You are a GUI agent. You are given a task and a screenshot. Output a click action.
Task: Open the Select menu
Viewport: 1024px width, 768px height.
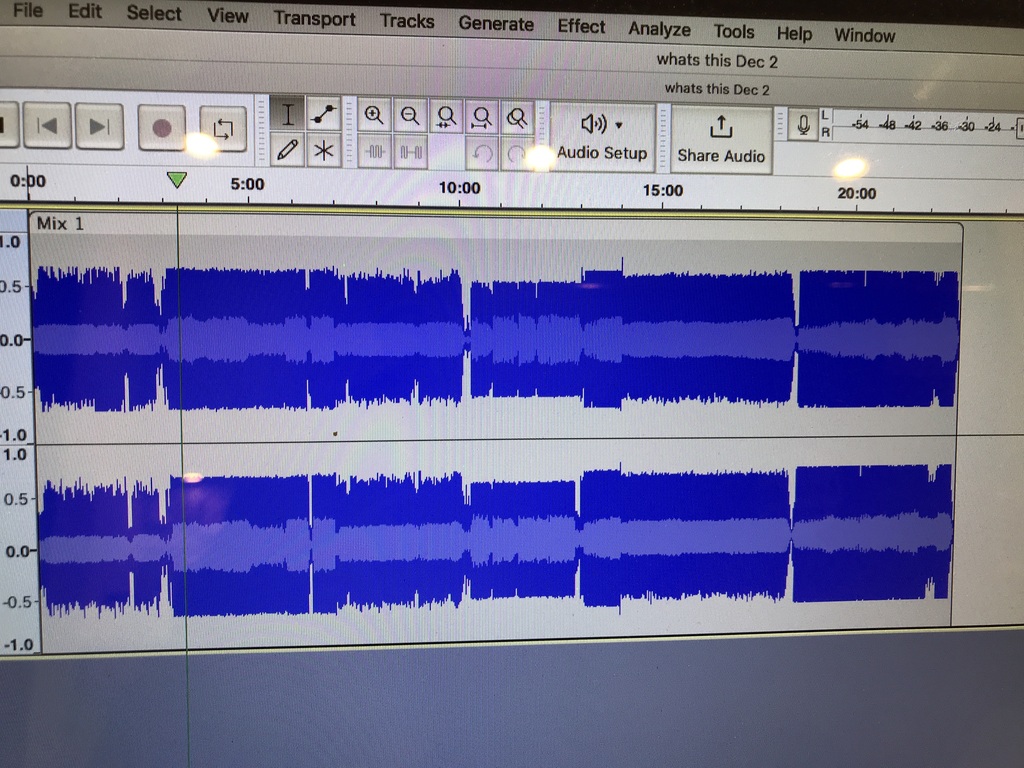click(154, 13)
